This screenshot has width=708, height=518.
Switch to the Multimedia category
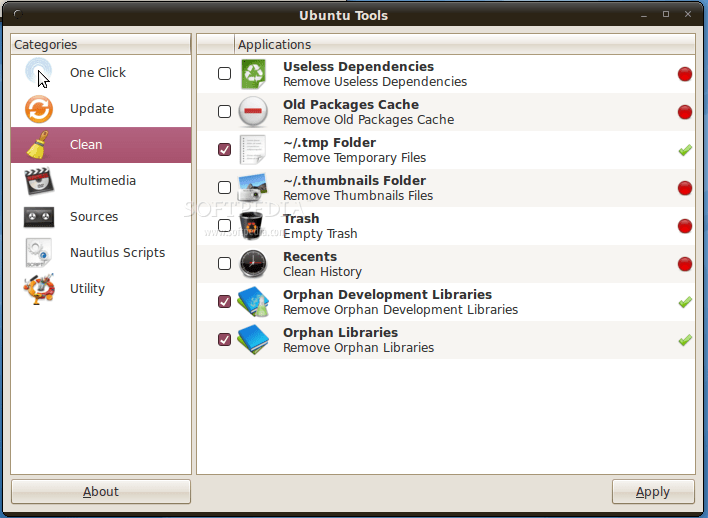click(x=101, y=181)
